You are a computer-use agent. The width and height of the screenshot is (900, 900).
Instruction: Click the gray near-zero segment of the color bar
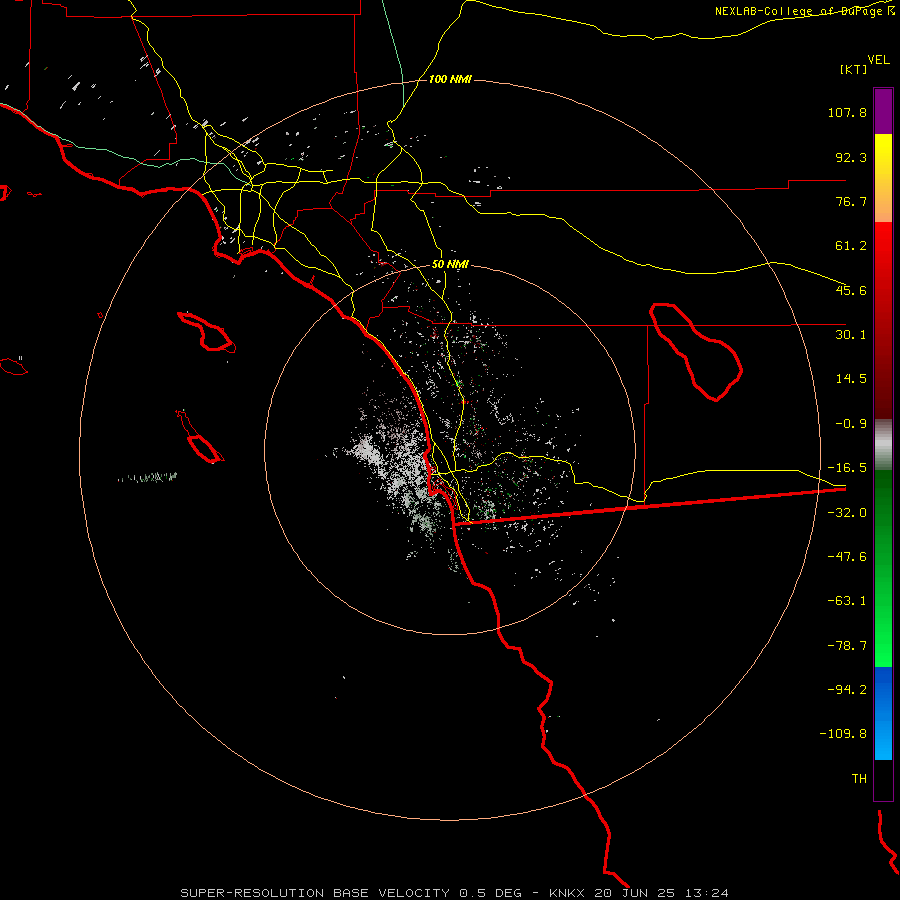coord(883,445)
